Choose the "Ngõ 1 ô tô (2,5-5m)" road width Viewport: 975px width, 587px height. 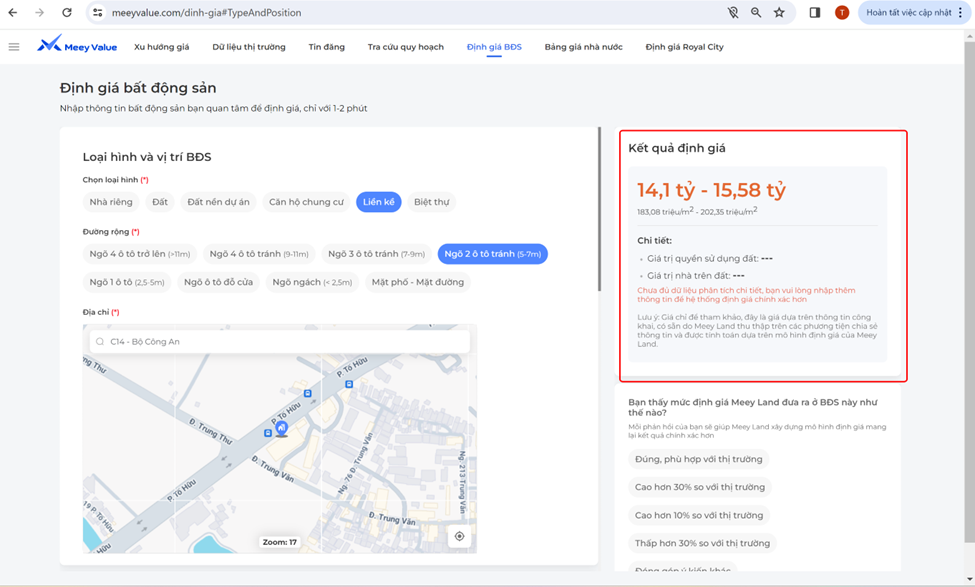pyautogui.click(x=129, y=281)
